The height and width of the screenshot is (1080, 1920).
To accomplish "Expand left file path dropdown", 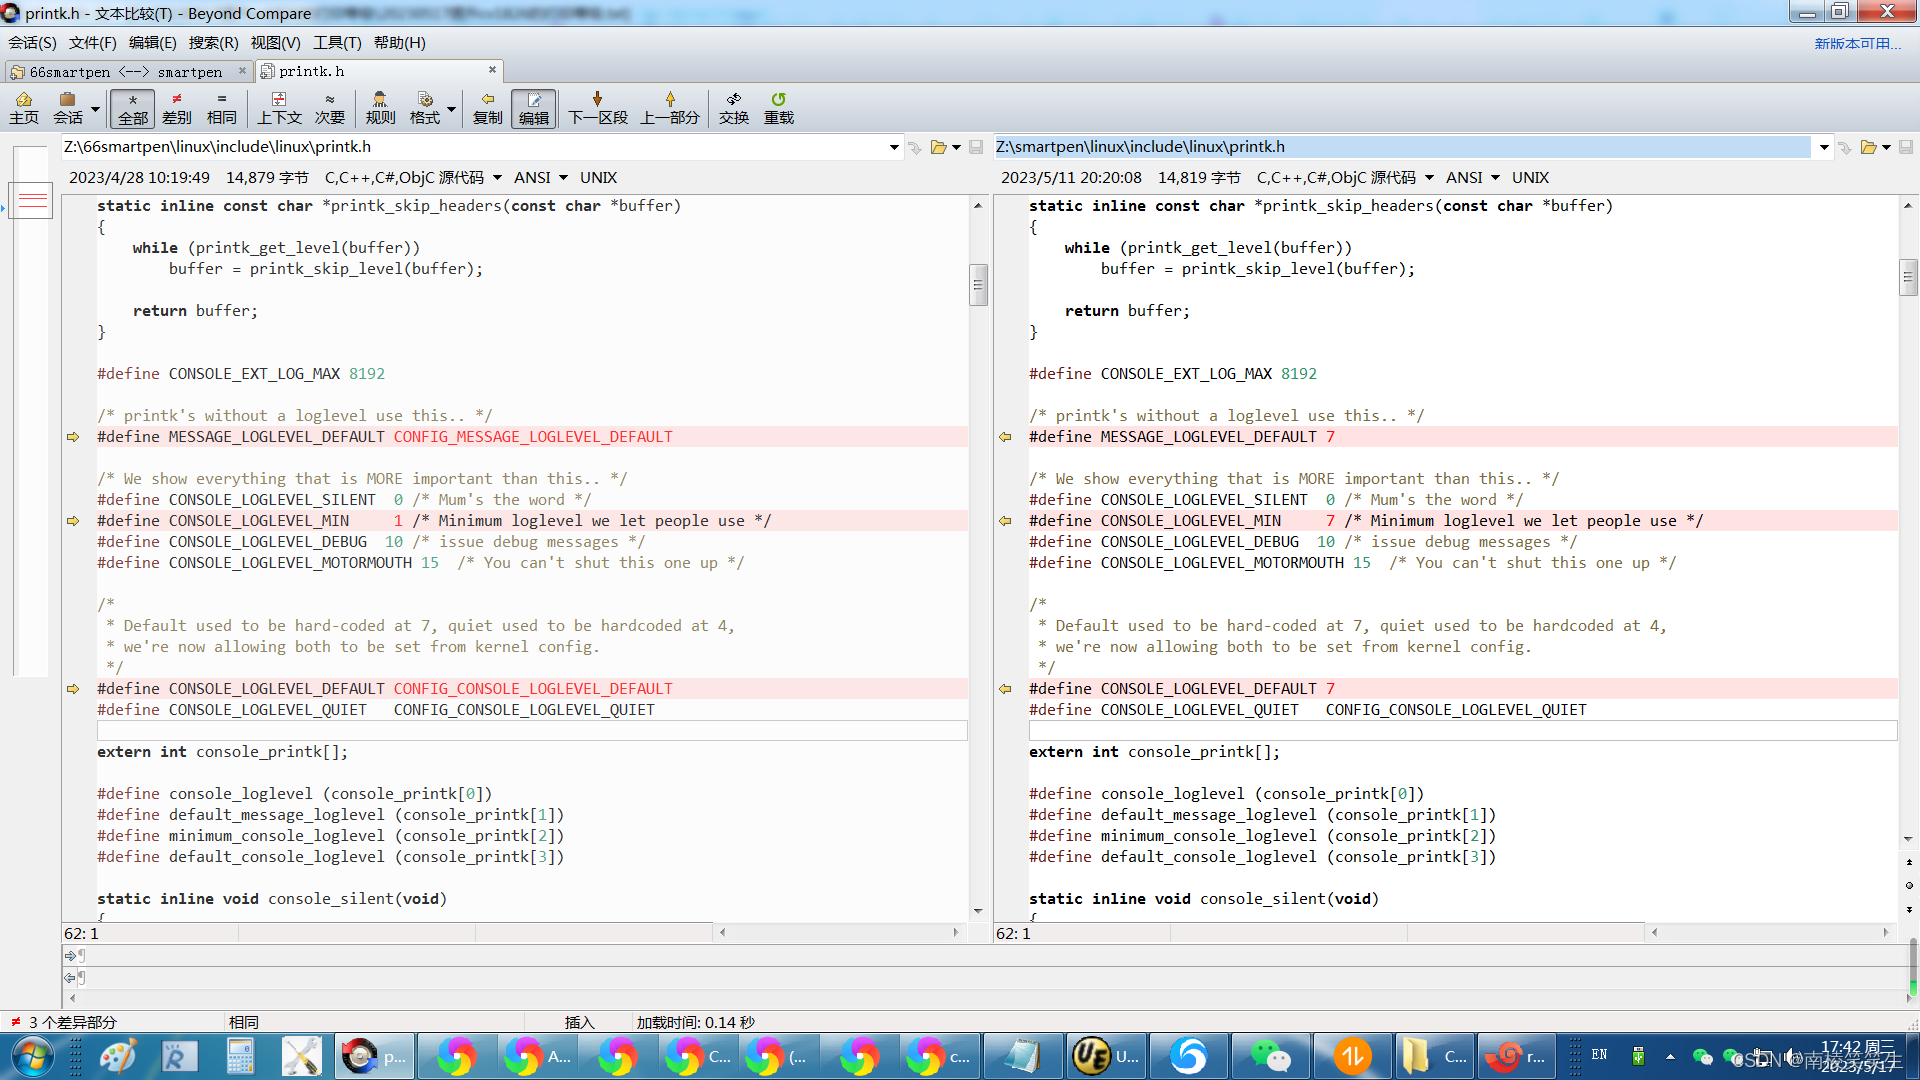I will (894, 147).
